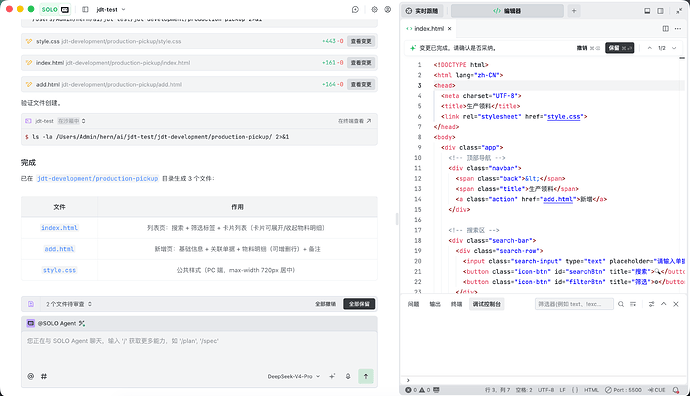Switch to the 问题 panel tab
Image resolution: width=690 pixels, height=396 pixels.
coord(413,304)
